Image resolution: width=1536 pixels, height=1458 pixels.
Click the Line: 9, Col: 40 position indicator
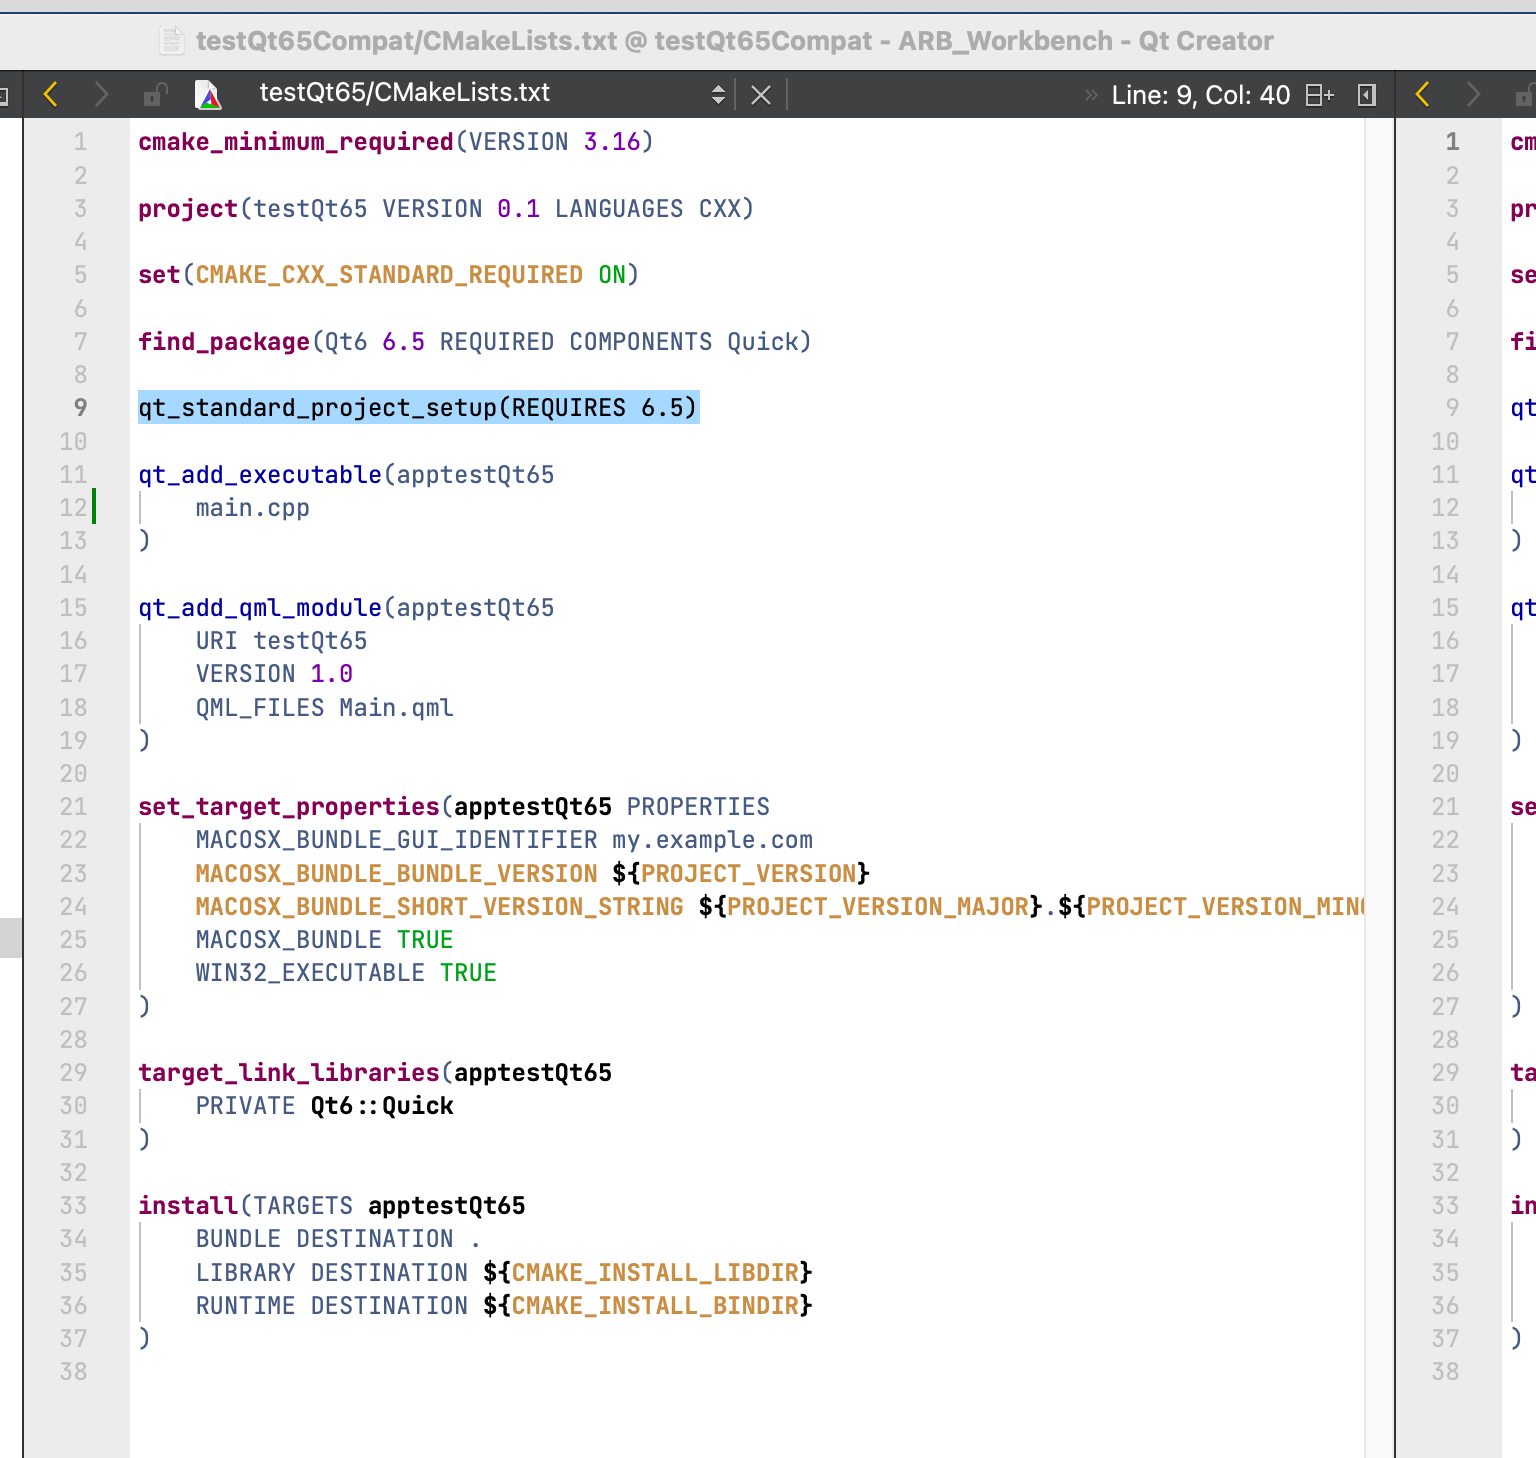1201,94
